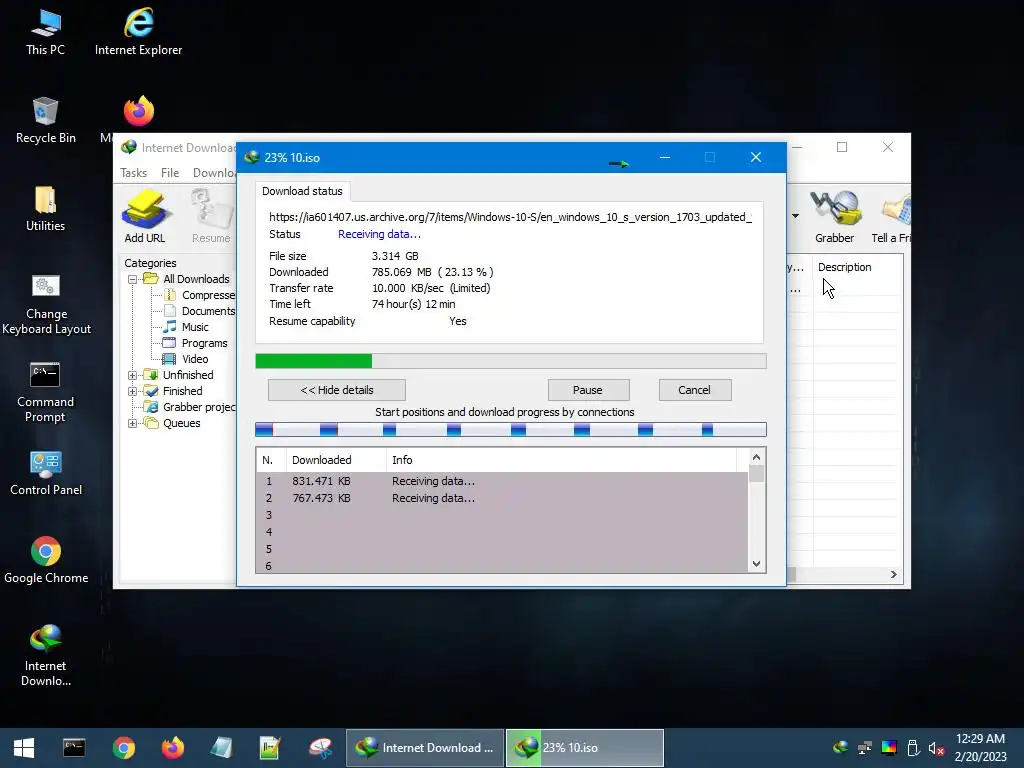1024x768 pixels.
Task: Select connection row 1 with 831.471 KB
Action: point(502,481)
